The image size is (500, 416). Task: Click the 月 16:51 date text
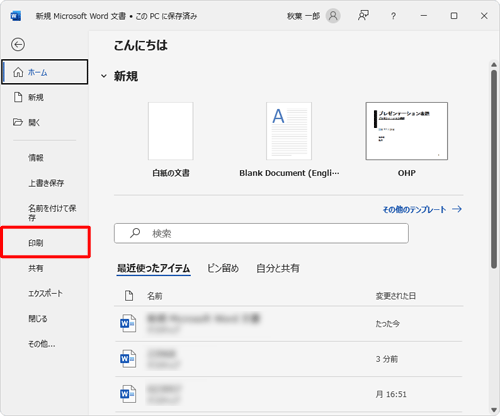point(391,394)
